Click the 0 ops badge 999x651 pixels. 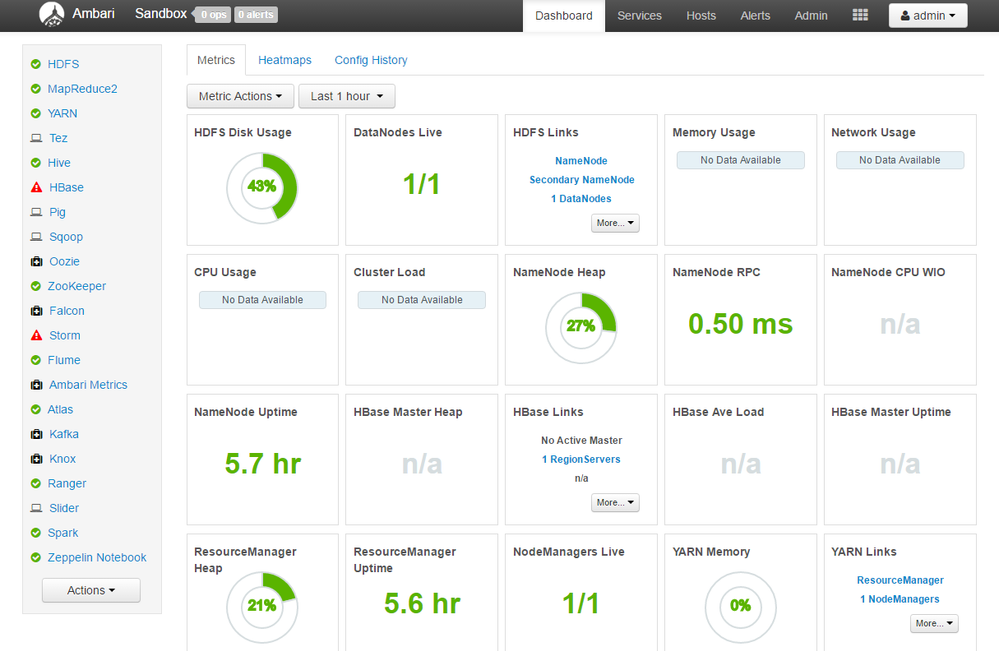pyautogui.click(x=213, y=15)
